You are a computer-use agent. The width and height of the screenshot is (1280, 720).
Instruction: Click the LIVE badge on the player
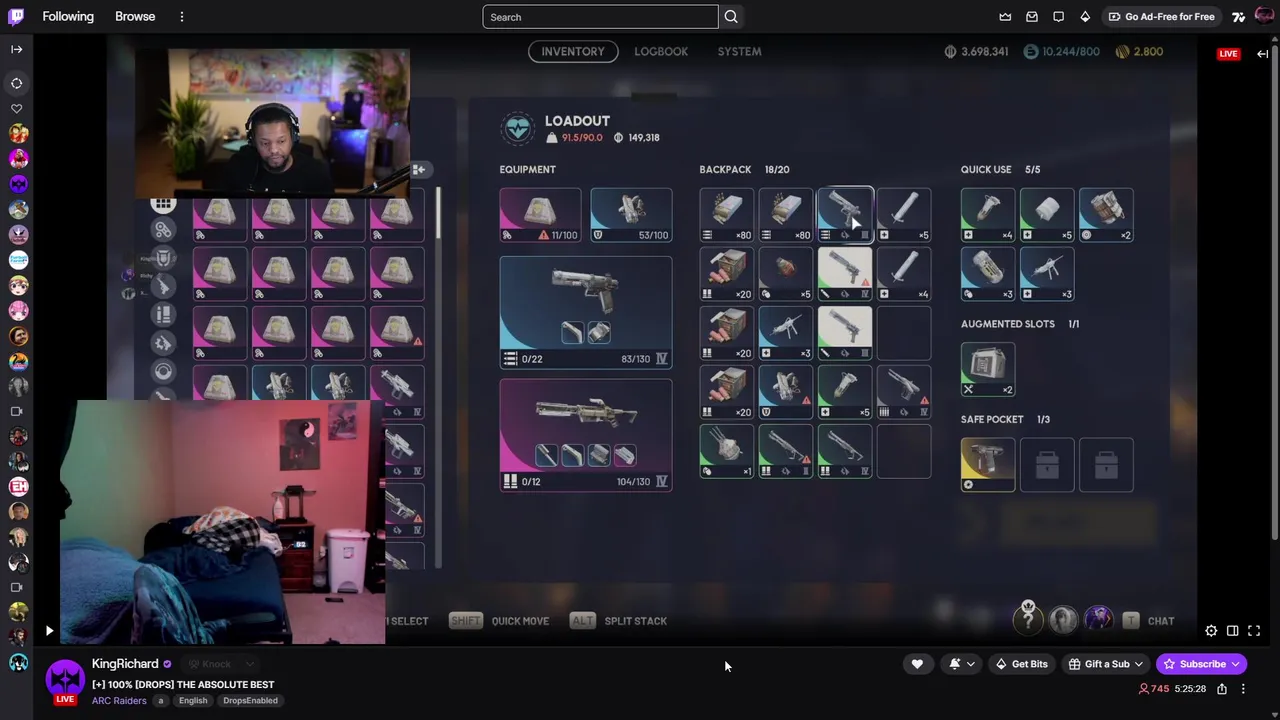click(x=1228, y=54)
